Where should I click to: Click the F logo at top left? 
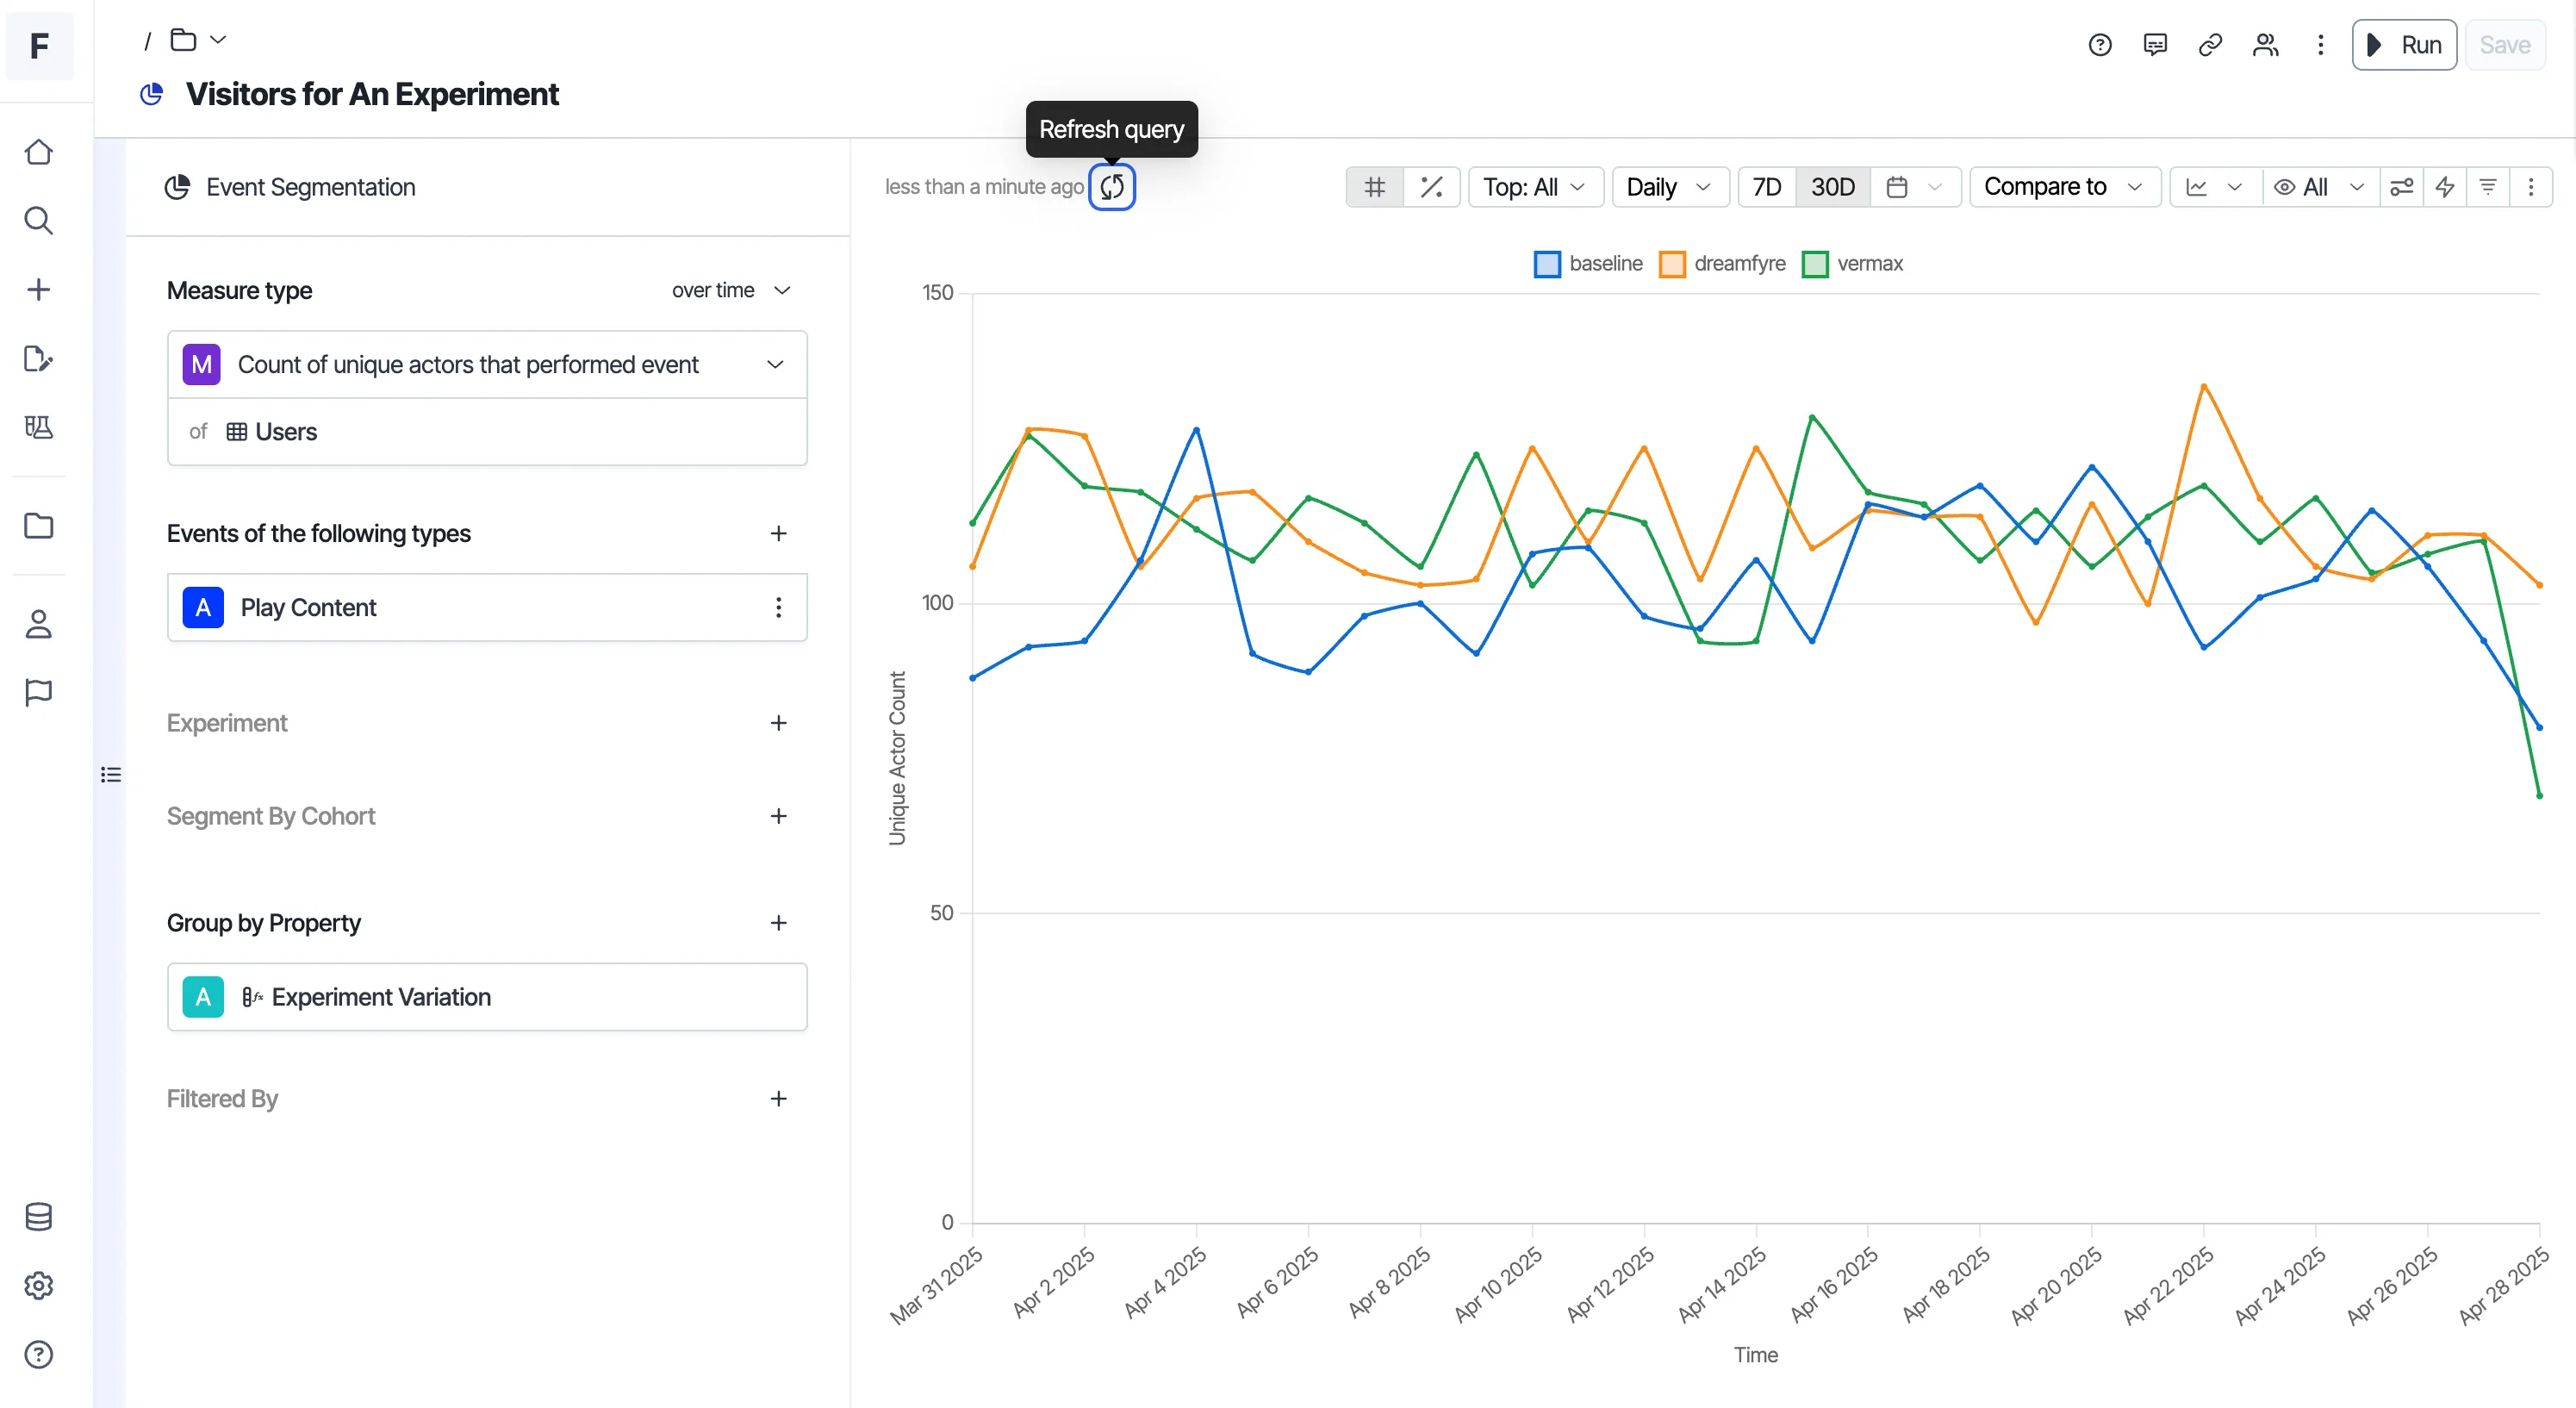coord(39,45)
